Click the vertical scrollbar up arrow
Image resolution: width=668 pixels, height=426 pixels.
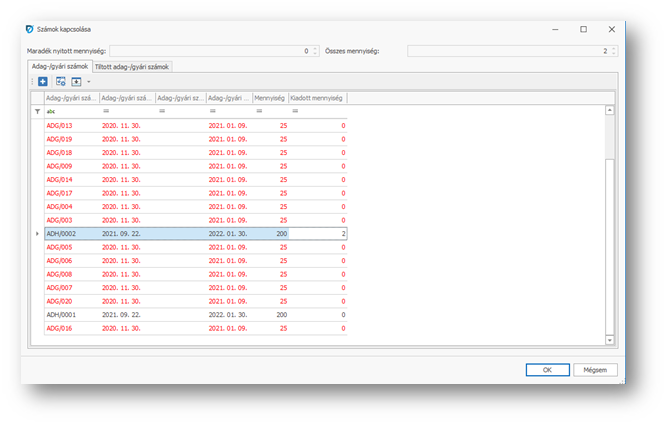(x=610, y=111)
